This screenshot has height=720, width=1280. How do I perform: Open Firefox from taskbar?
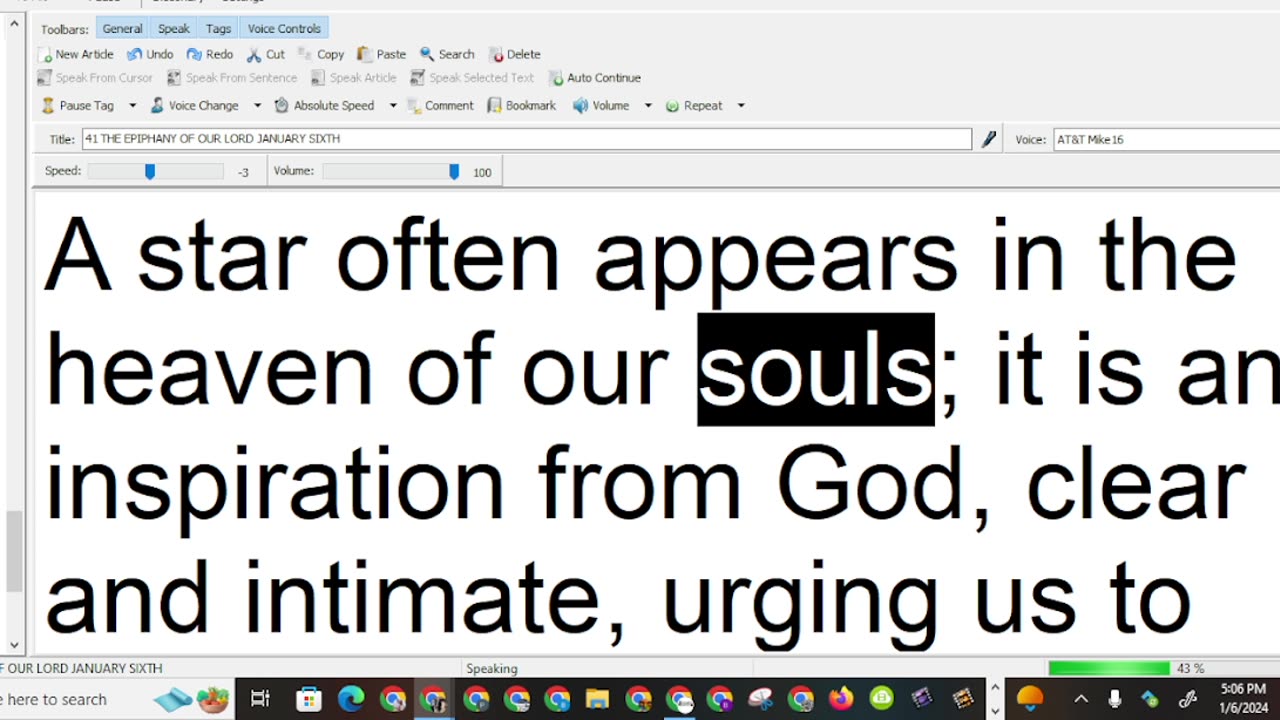point(841,699)
